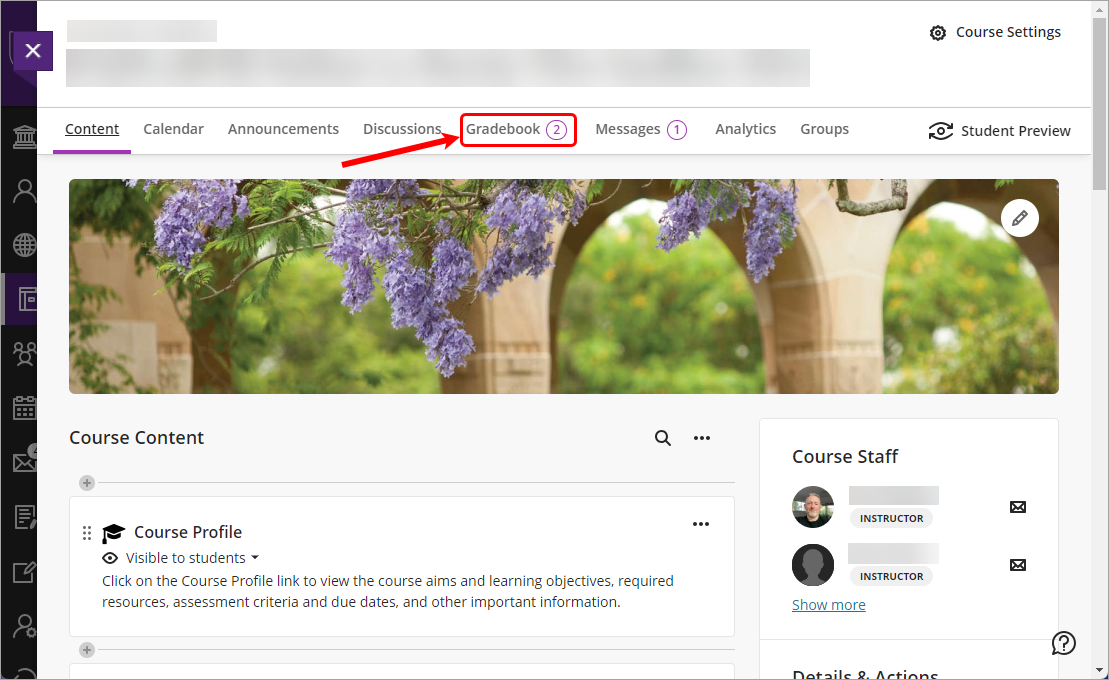Open the Calendar icon in the left sidebar

coord(22,408)
